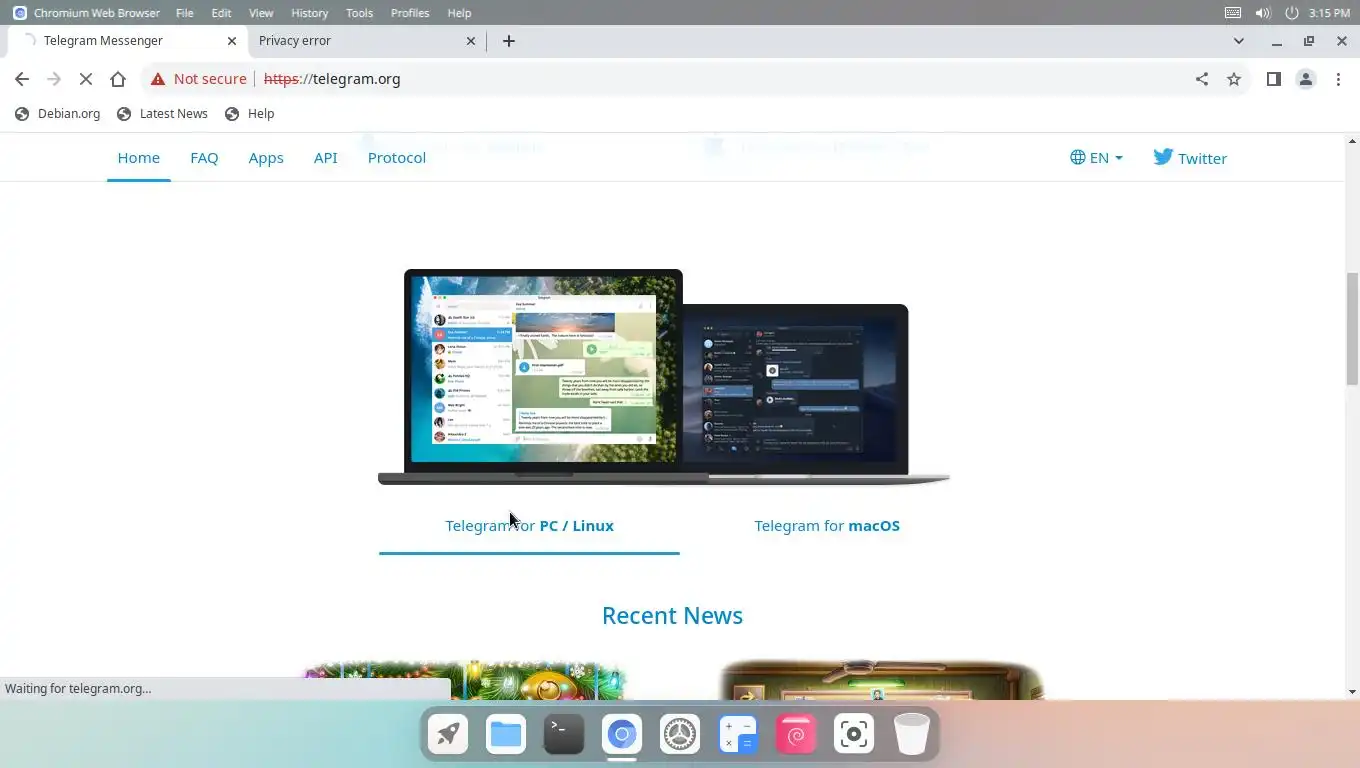Viewport: 1360px width, 768px height.
Task: Click the Not secure warning indicator
Action: coord(198,79)
